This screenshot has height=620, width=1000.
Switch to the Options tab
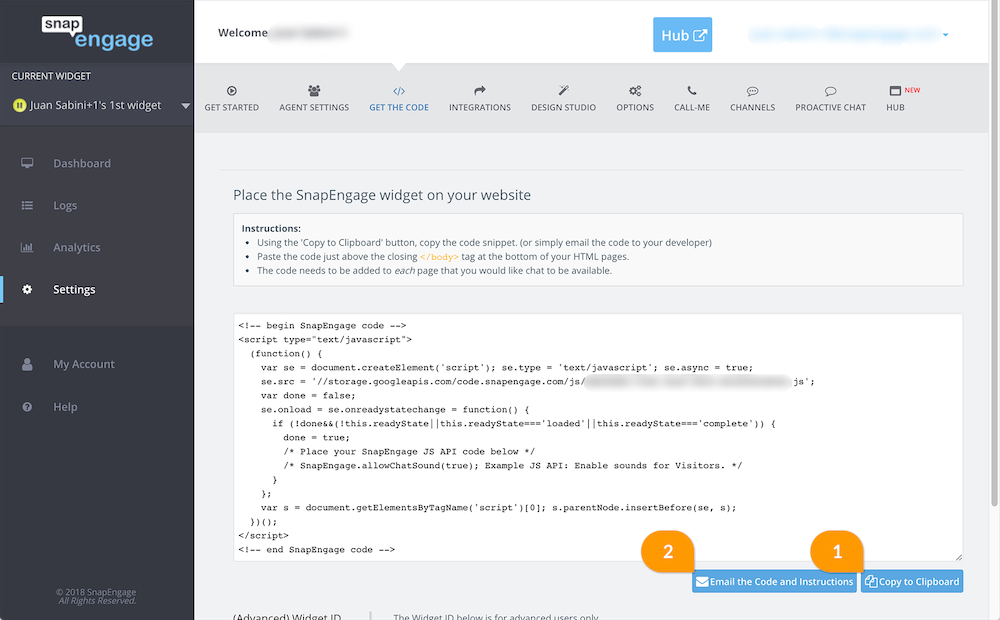635,99
